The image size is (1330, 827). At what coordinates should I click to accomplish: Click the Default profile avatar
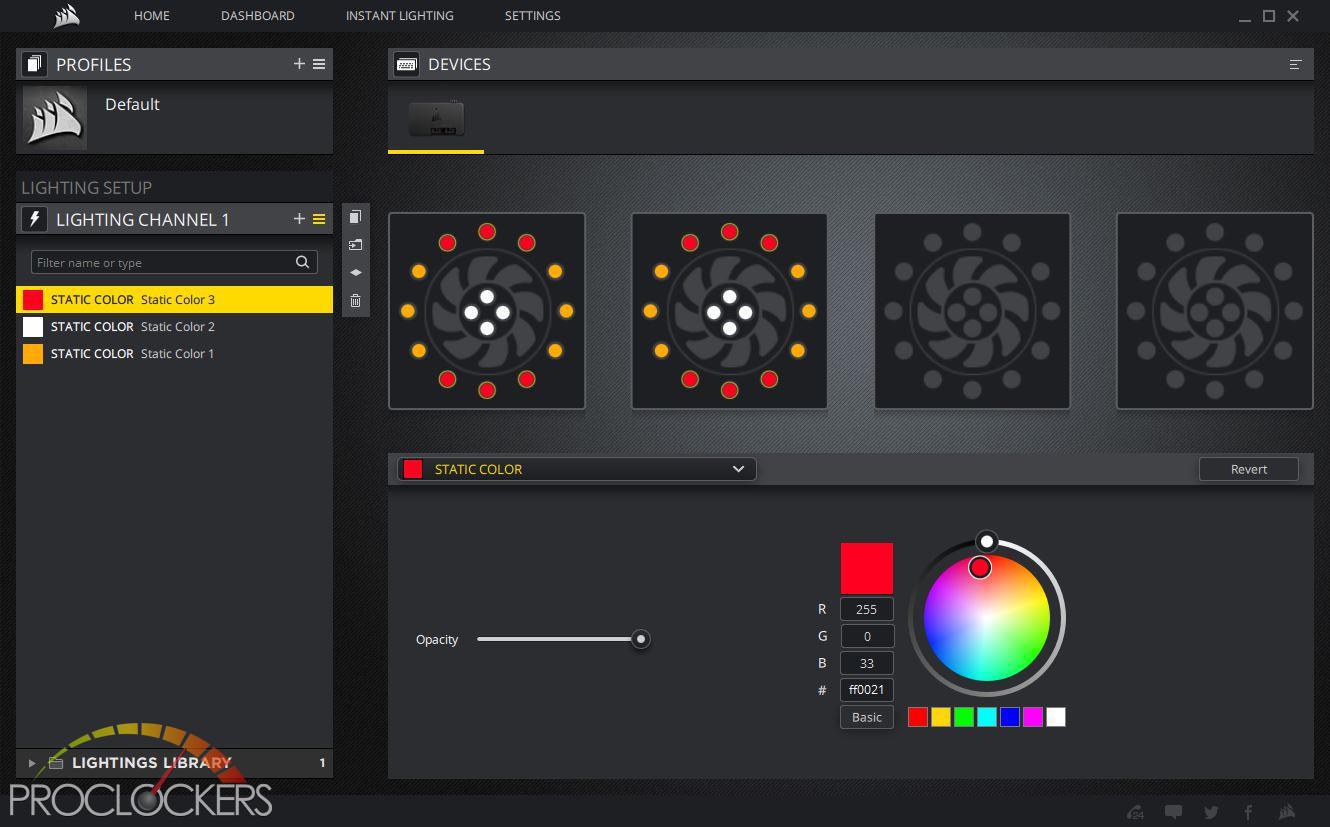click(55, 118)
